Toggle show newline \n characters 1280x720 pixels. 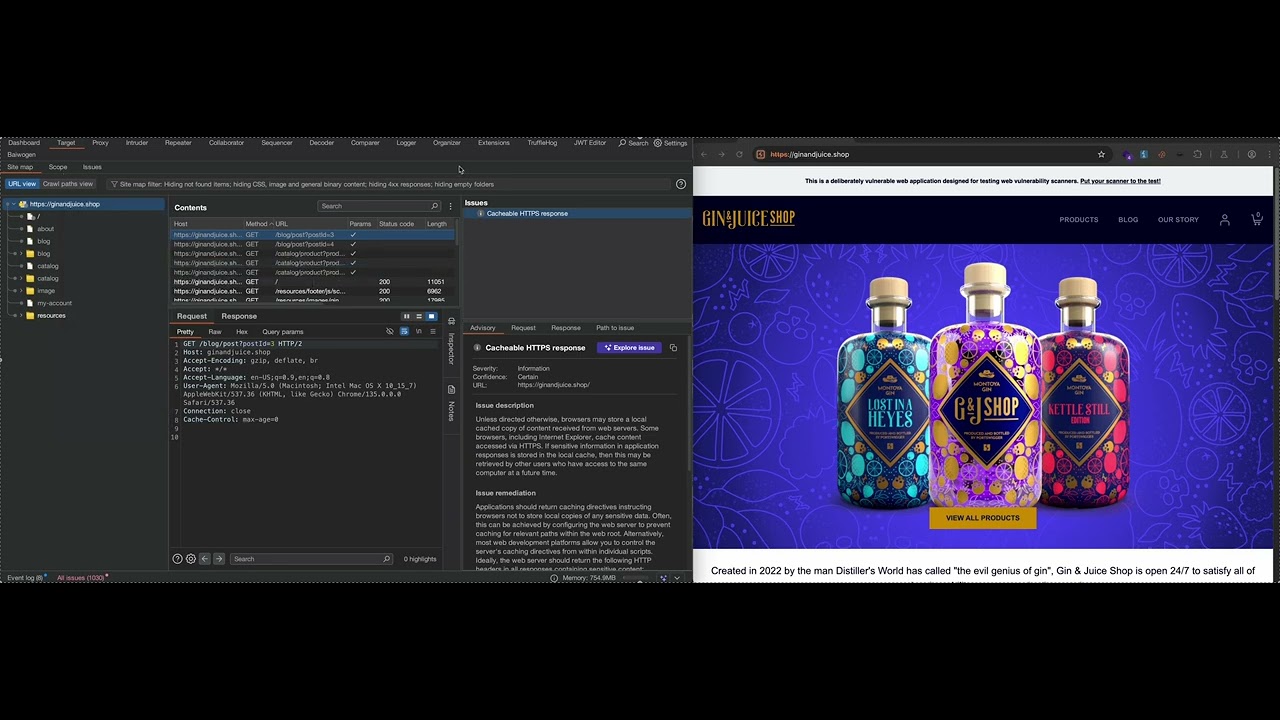pyautogui.click(x=418, y=331)
